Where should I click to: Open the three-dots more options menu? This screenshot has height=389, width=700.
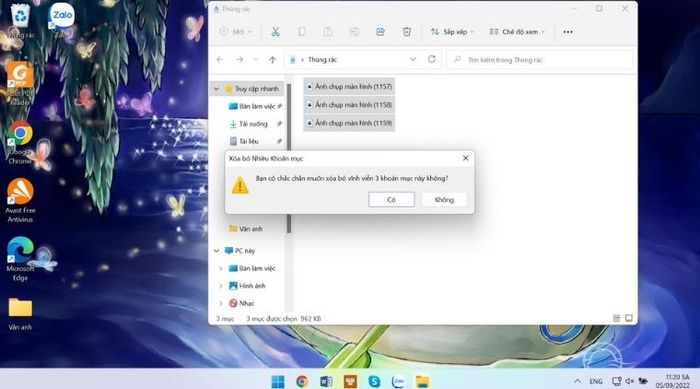click(568, 32)
